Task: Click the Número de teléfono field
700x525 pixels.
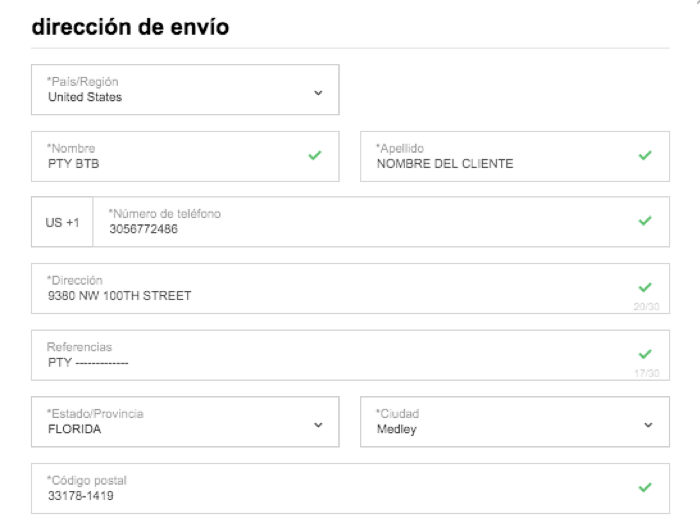Action: pos(381,222)
